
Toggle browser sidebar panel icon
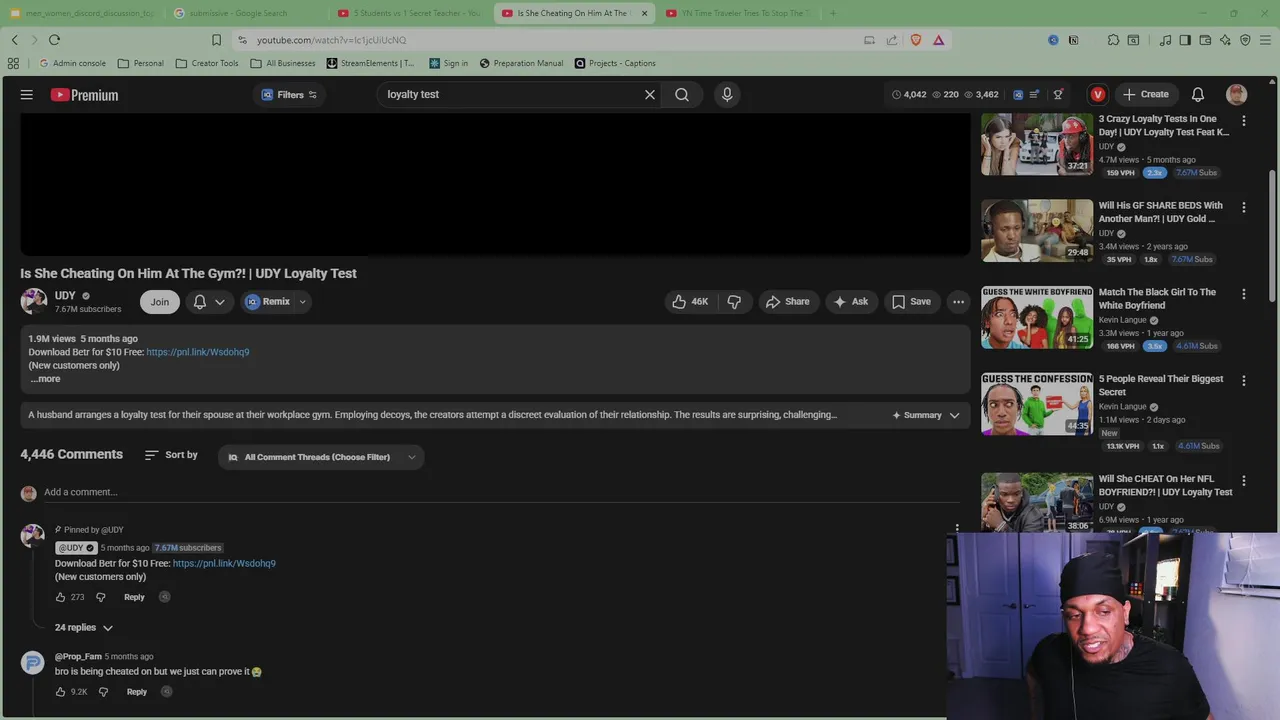(1185, 40)
